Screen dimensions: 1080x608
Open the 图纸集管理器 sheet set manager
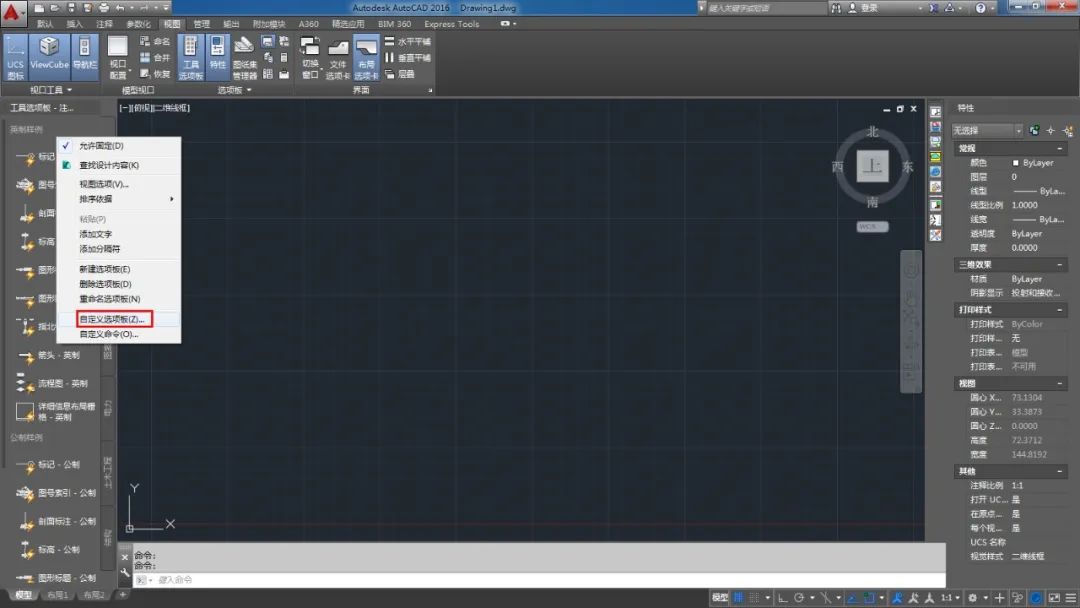[245, 58]
